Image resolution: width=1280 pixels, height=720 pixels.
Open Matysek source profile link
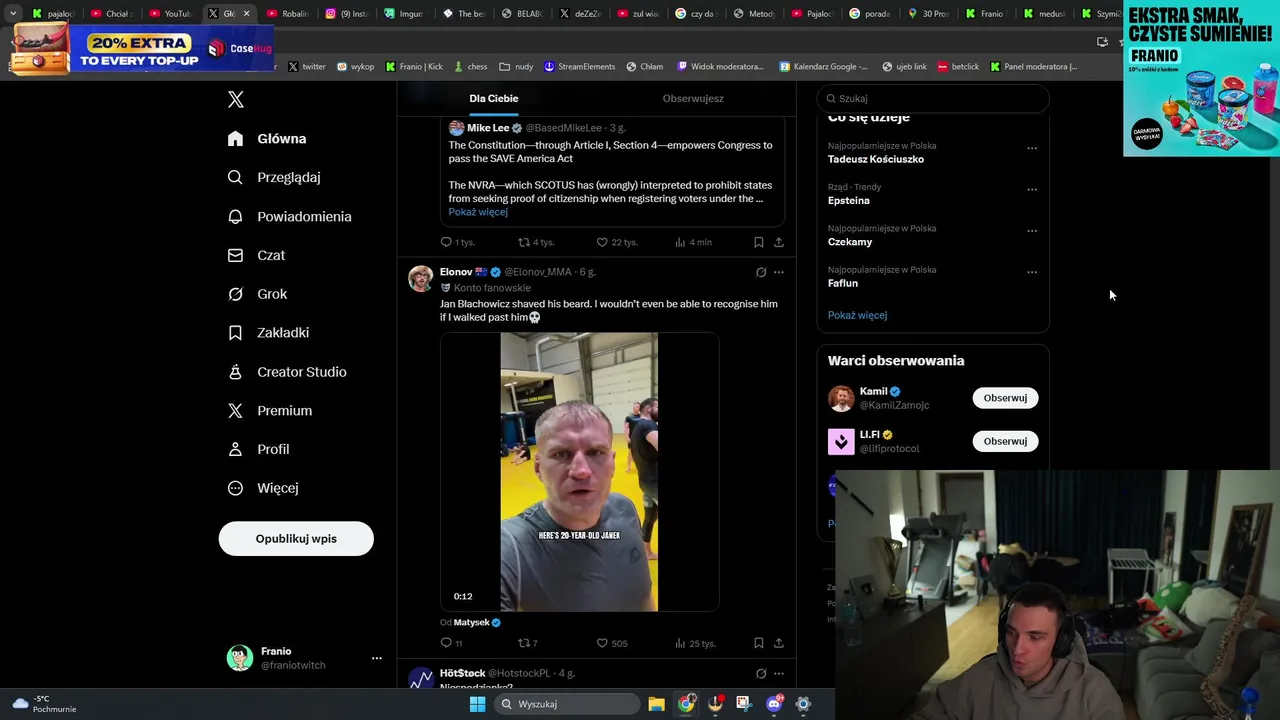point(472,622)
